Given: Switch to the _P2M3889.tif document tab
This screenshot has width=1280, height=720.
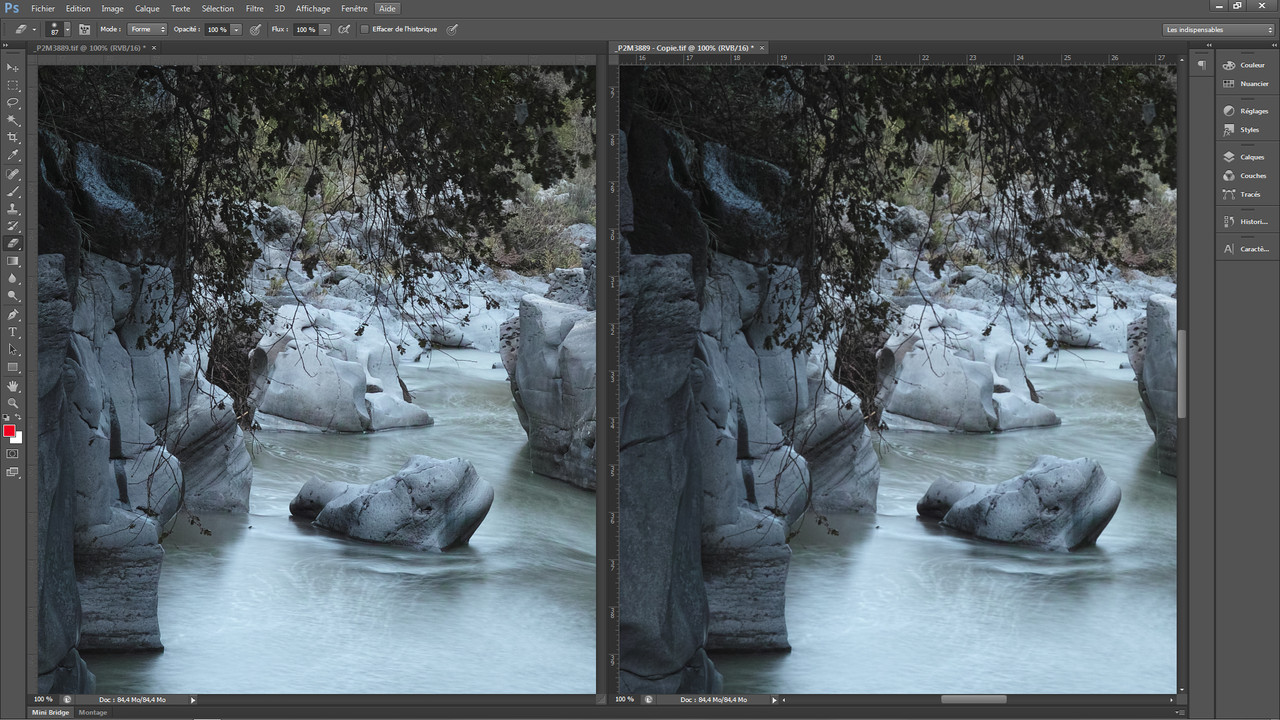Looking at the screenshot, I should tap(90, 47).
